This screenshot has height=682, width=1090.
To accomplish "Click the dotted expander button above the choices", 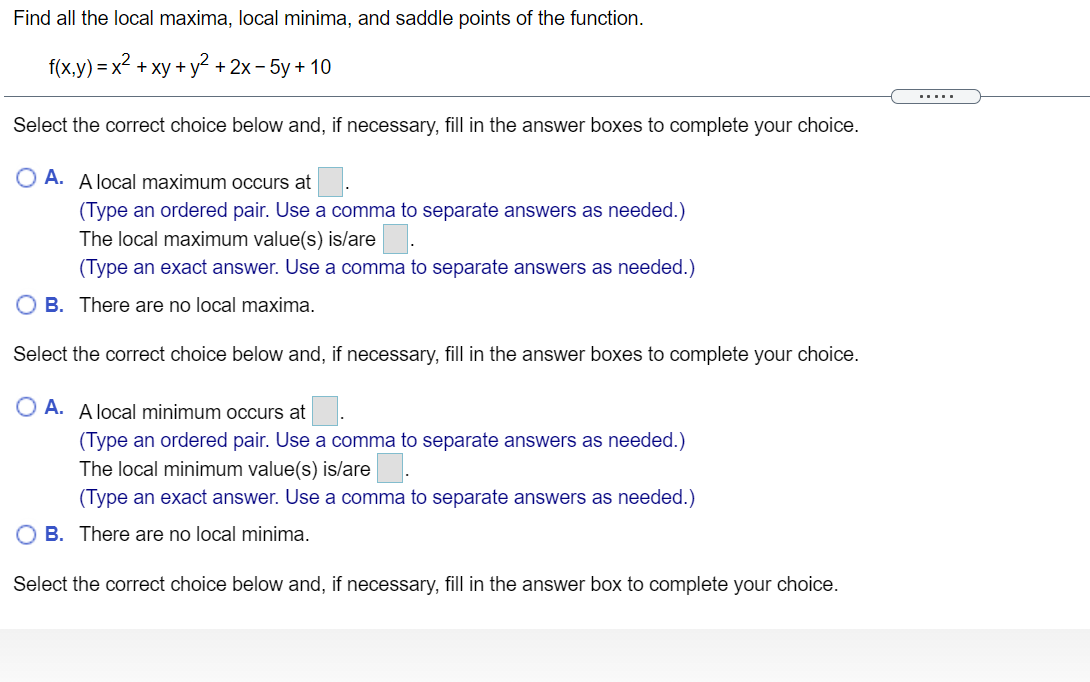I will (935, 96).
